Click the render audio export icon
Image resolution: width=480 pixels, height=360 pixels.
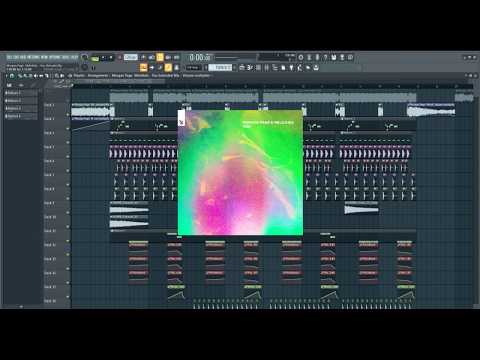pyautogui.click(x=342, y=57)
